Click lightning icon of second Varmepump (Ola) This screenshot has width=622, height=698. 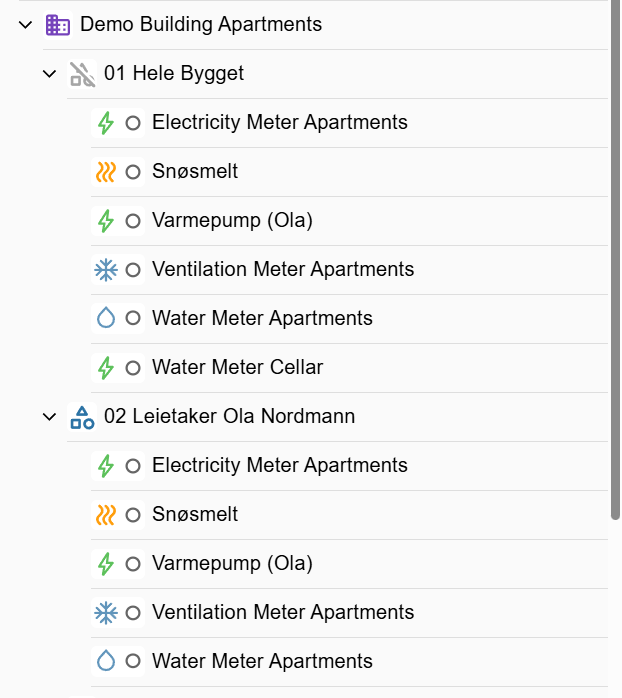(x=106, y=564)
